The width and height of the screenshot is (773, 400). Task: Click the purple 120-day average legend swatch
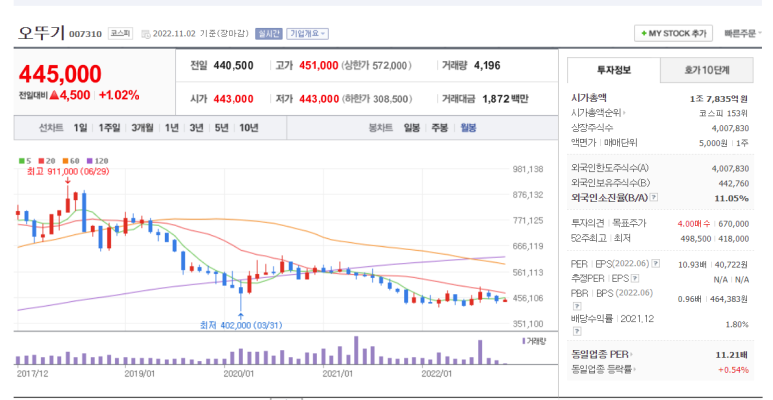pos(89,161)
